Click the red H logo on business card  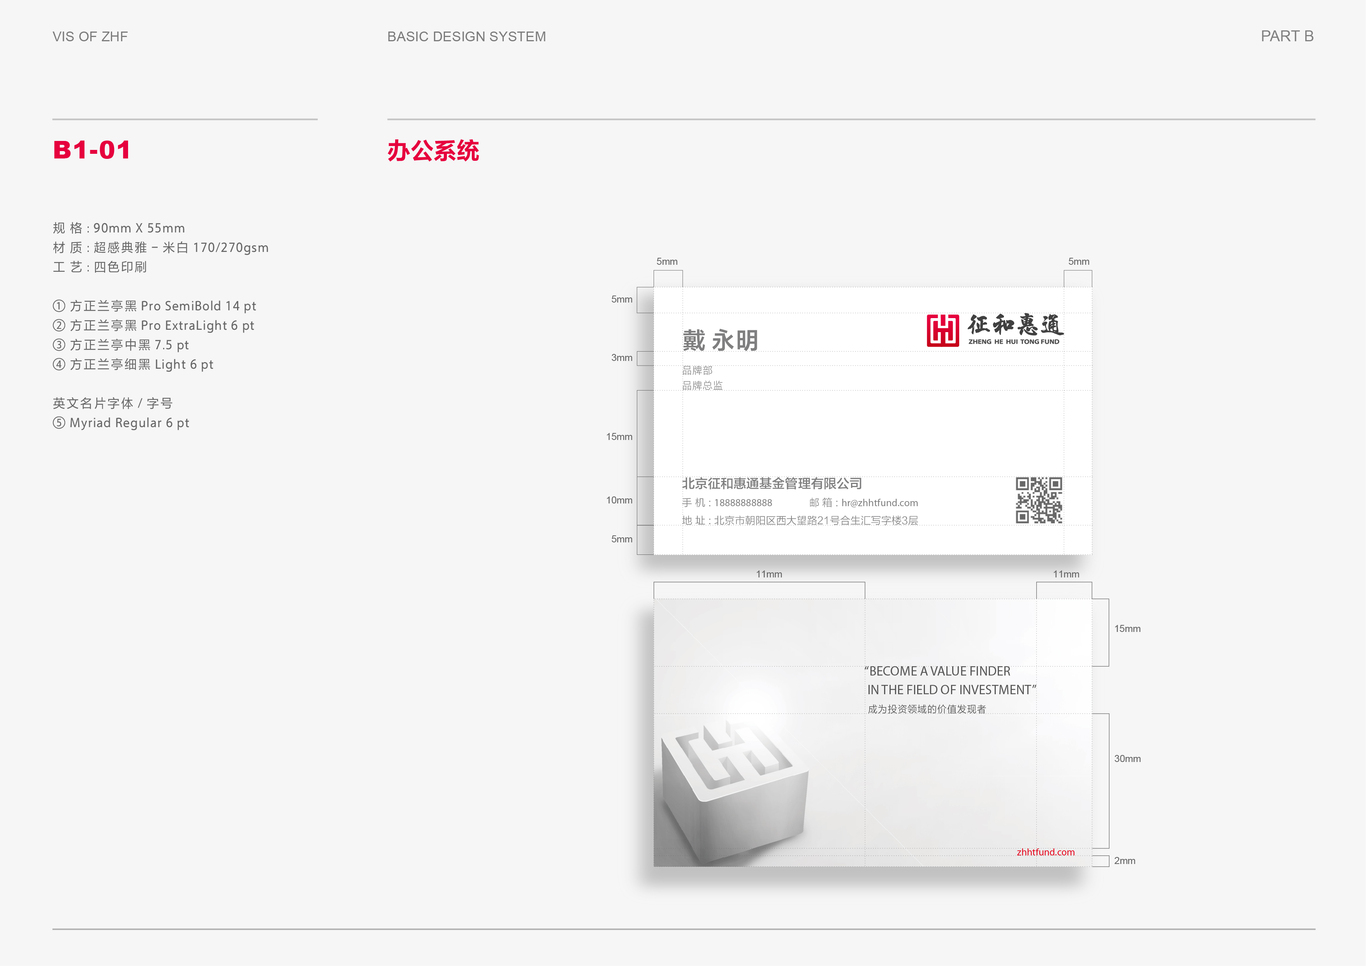942,330
